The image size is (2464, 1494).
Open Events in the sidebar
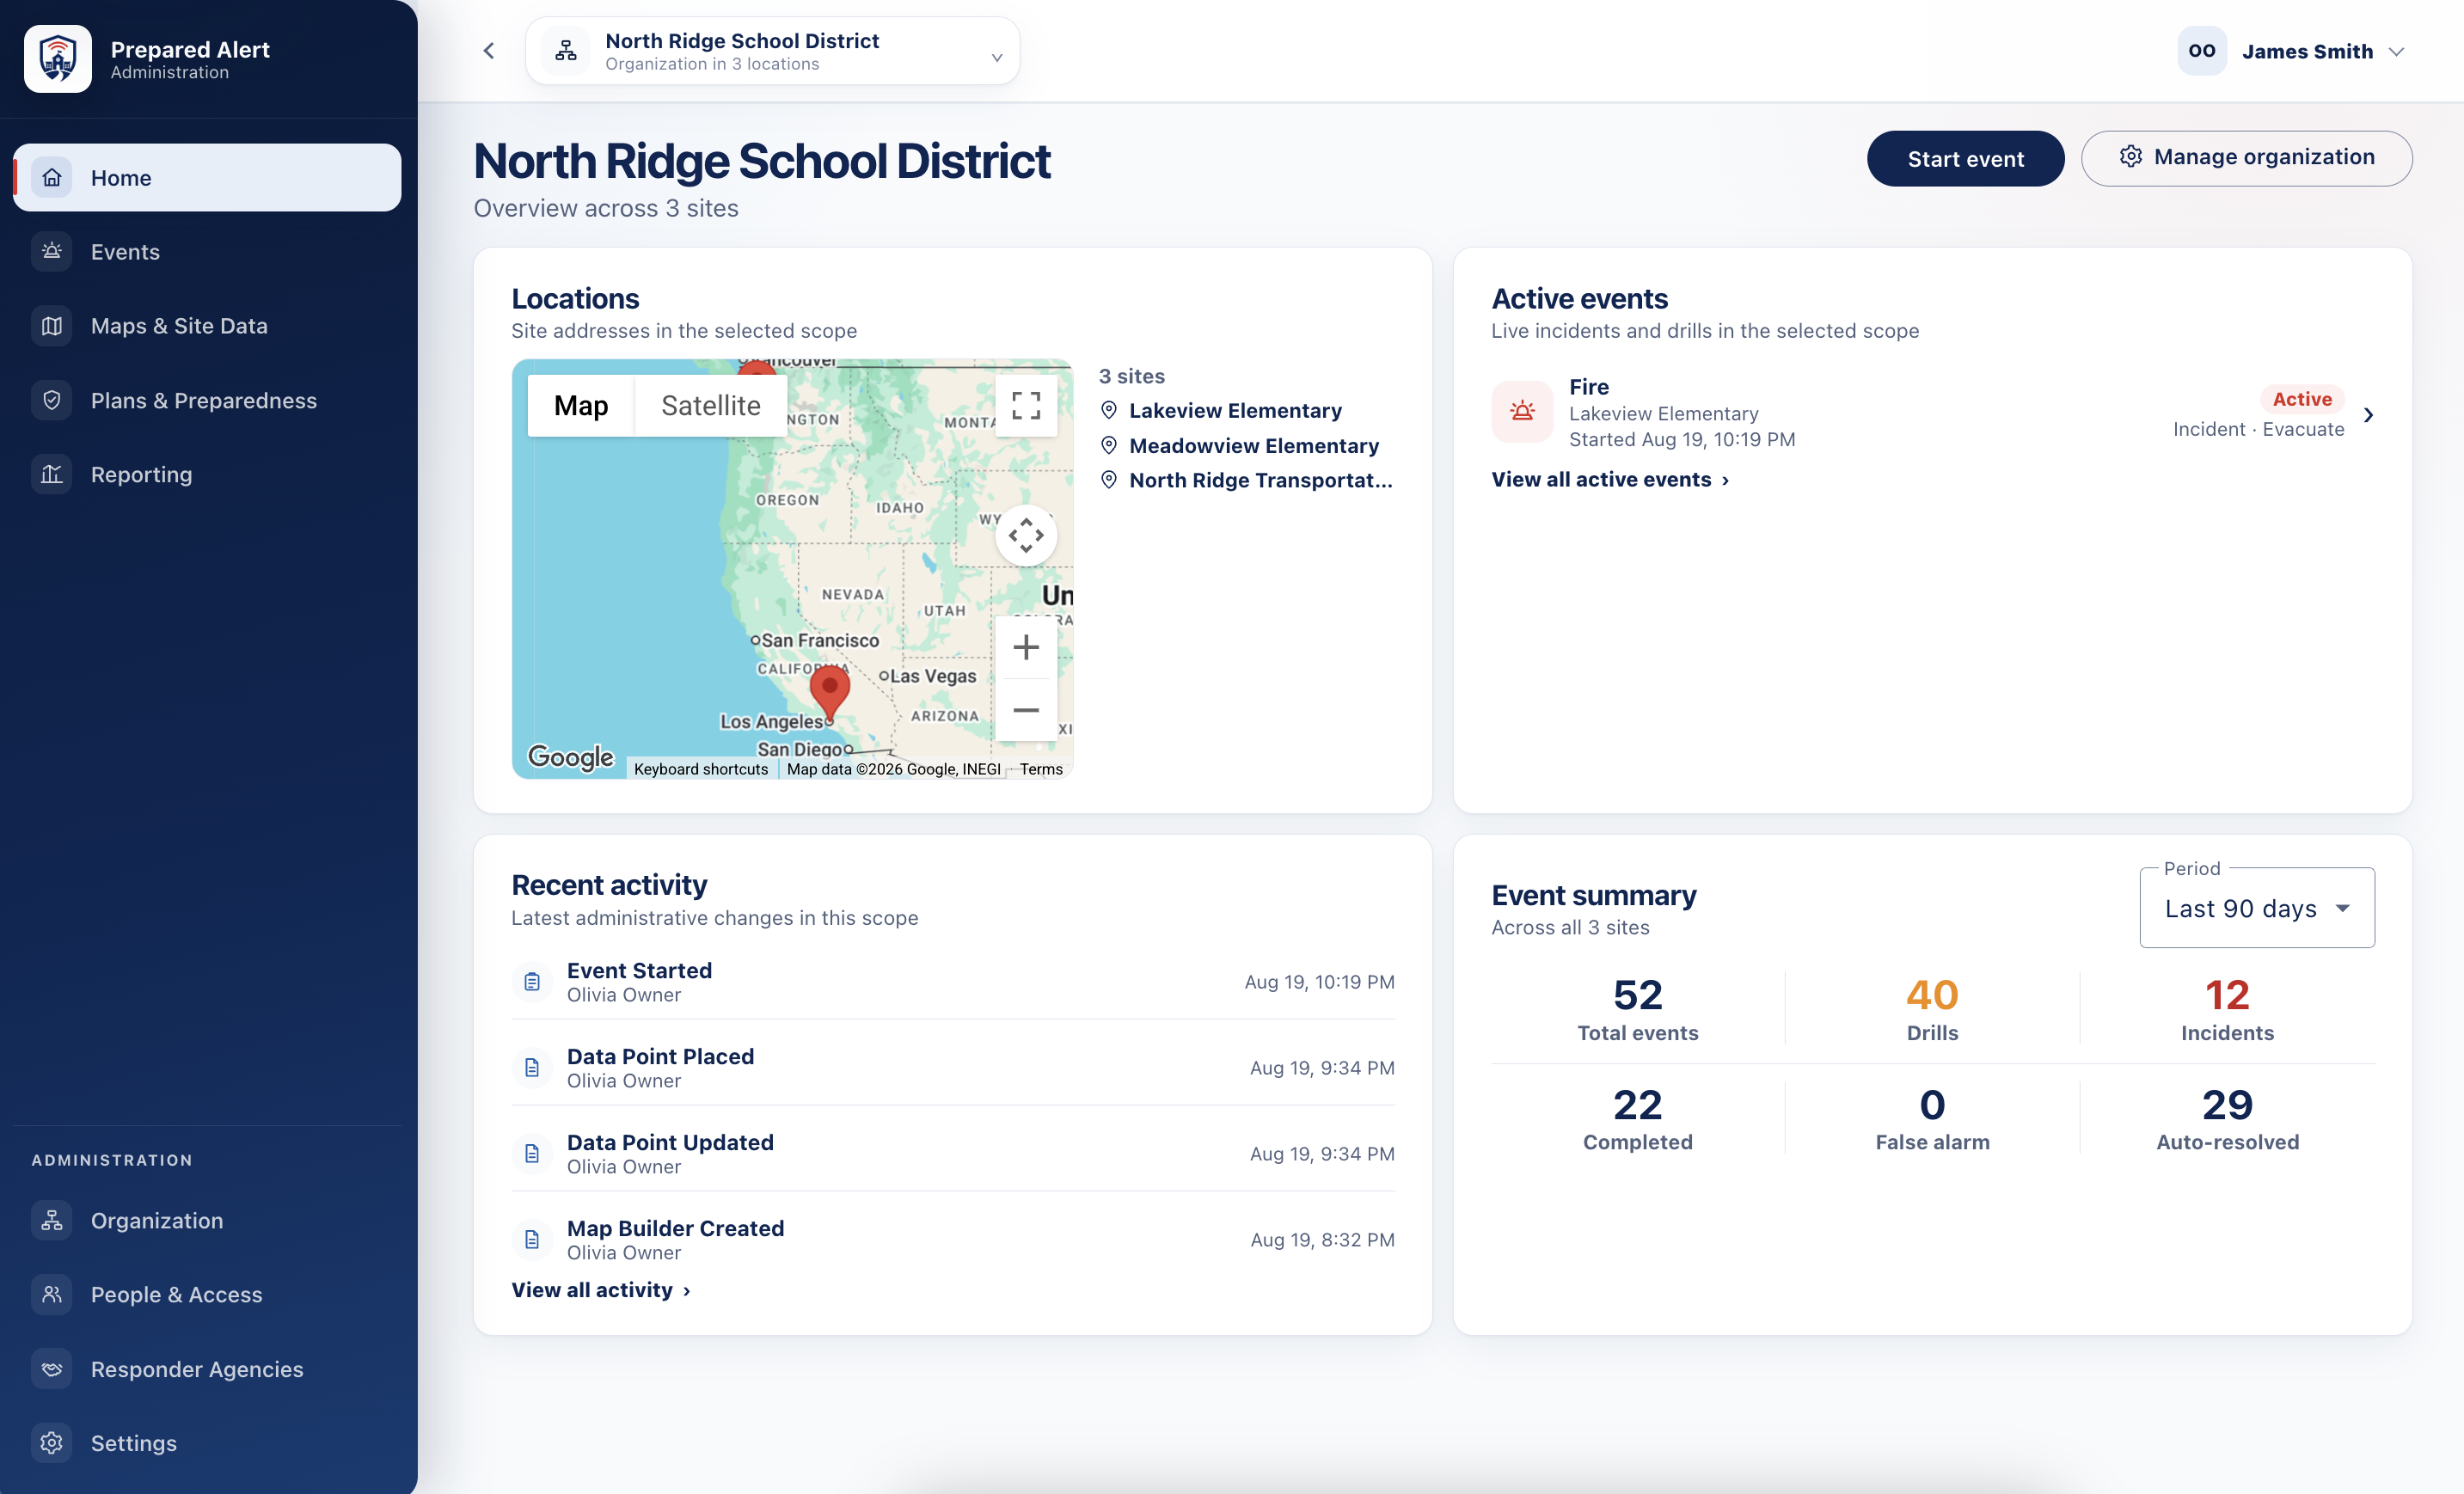207,251
